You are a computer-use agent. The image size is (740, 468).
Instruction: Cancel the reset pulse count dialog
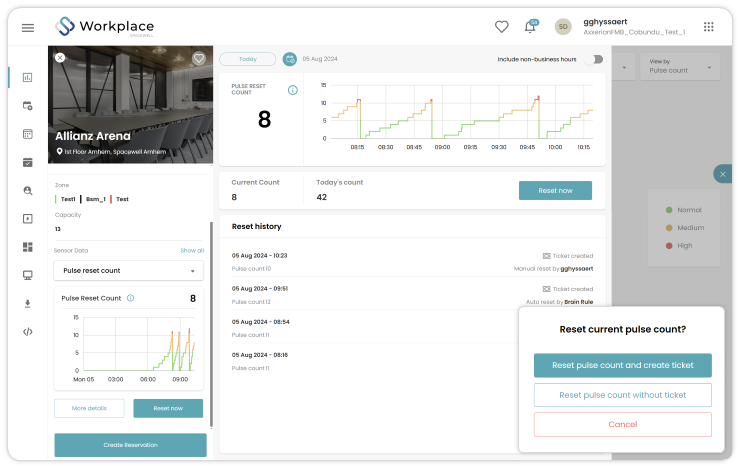(622, 424)
